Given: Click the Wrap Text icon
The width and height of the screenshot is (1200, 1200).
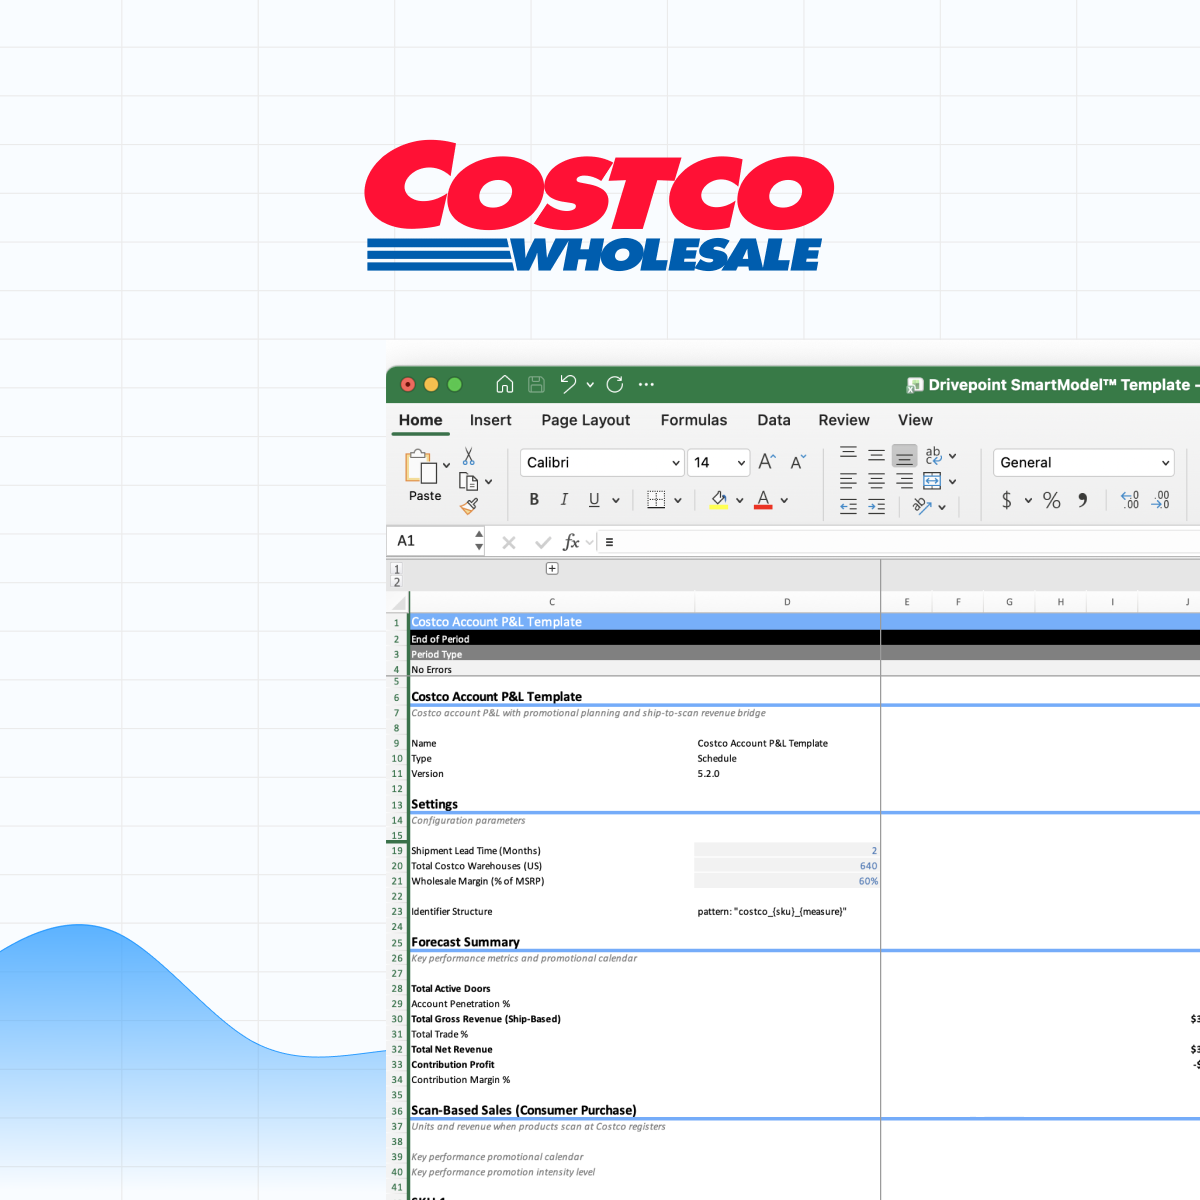Looking at the screenshot, I should [x=933, y=455].
